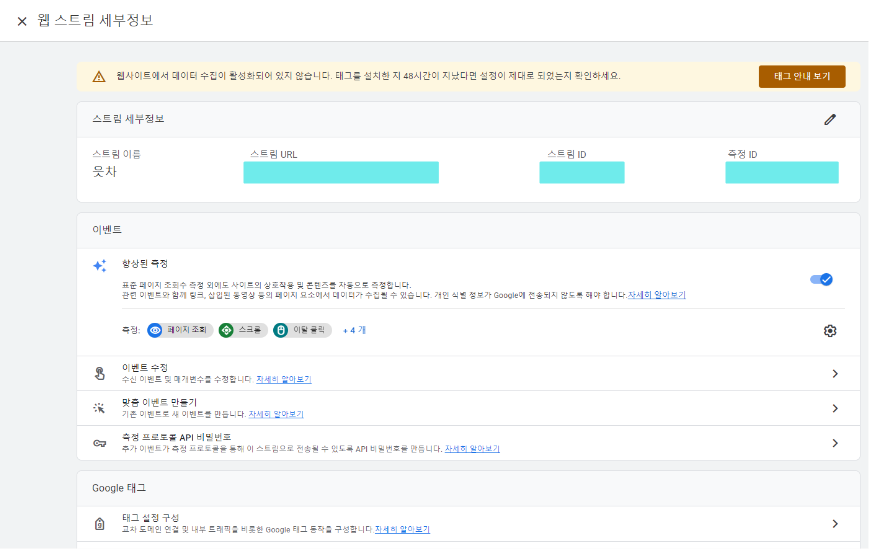Viewport: 870px width, 550px height.
Task: Open learn more link in API 비밀번호 row
Action: pos(472,449)
